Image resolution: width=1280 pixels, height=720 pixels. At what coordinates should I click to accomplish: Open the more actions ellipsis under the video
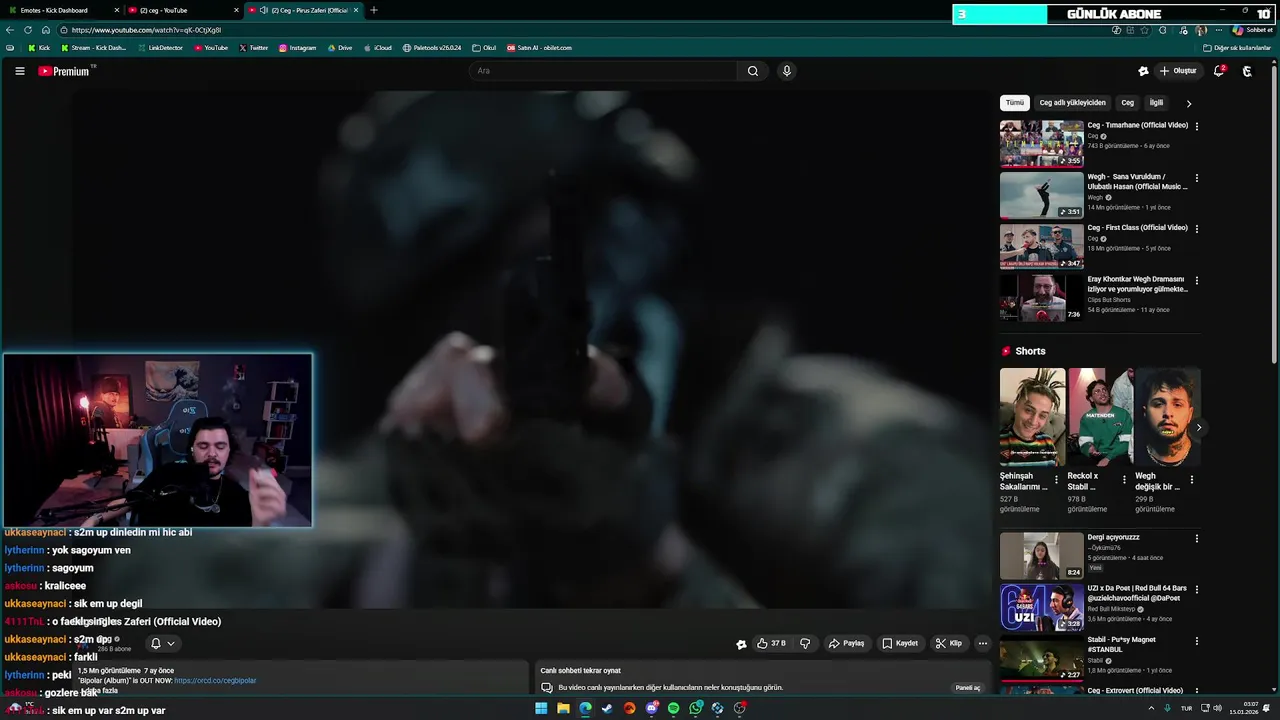coord(983,644)
